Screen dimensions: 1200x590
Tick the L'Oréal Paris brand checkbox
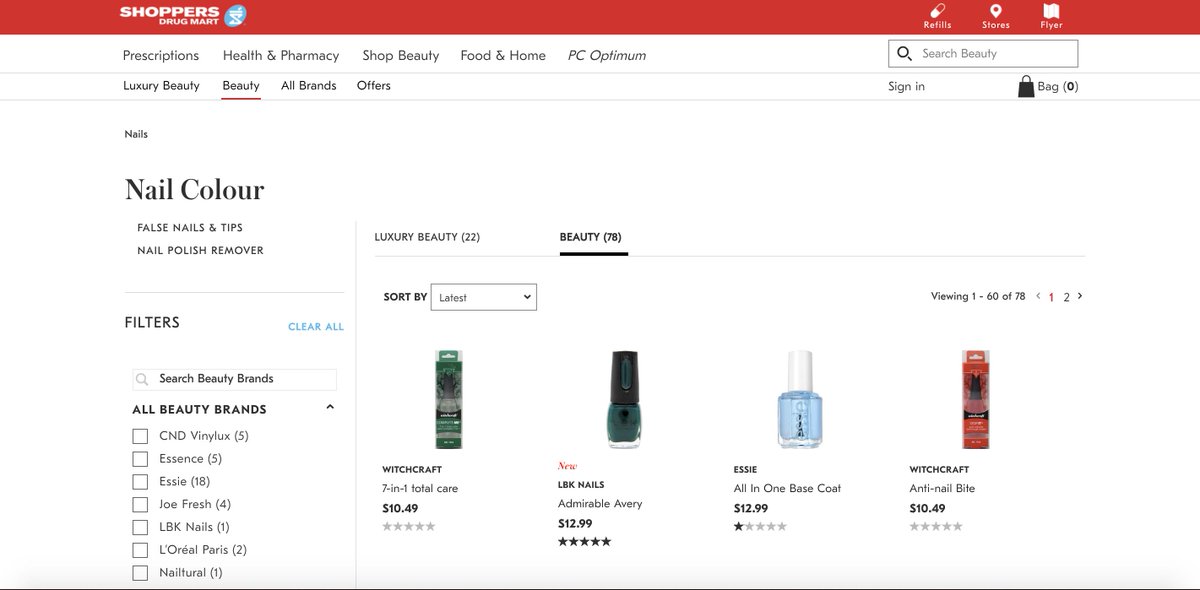pyautogui.click(x=140, y=550)
